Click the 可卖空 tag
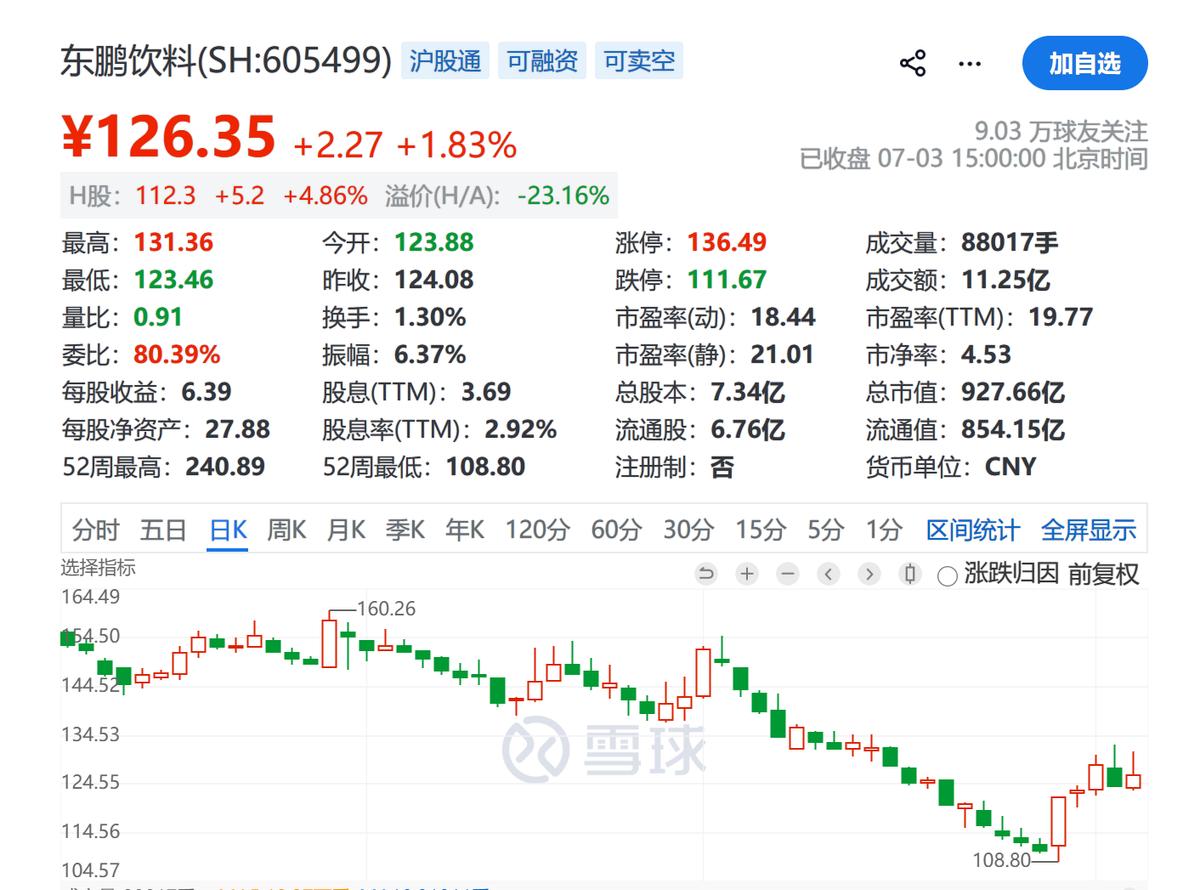This screenshot has width=1200, height=890. point(639,61)
